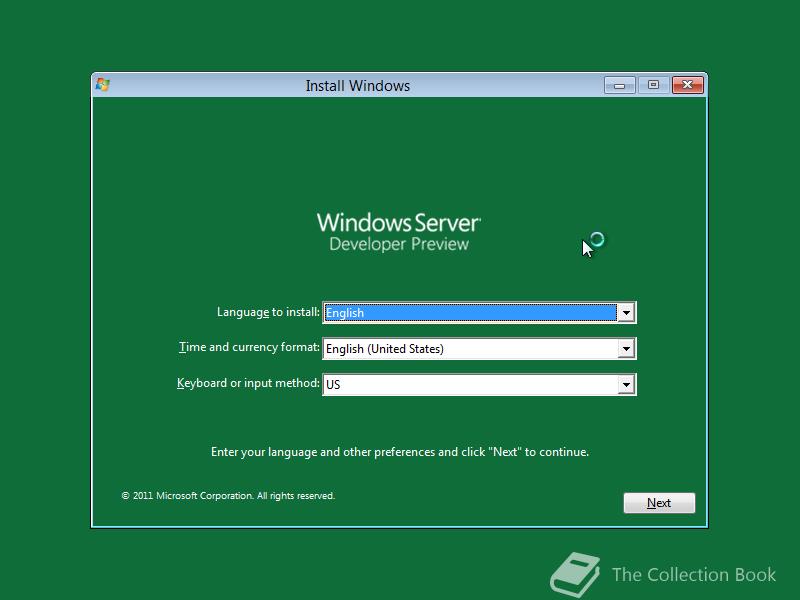Minimize the Install Windows dialog

619,85
